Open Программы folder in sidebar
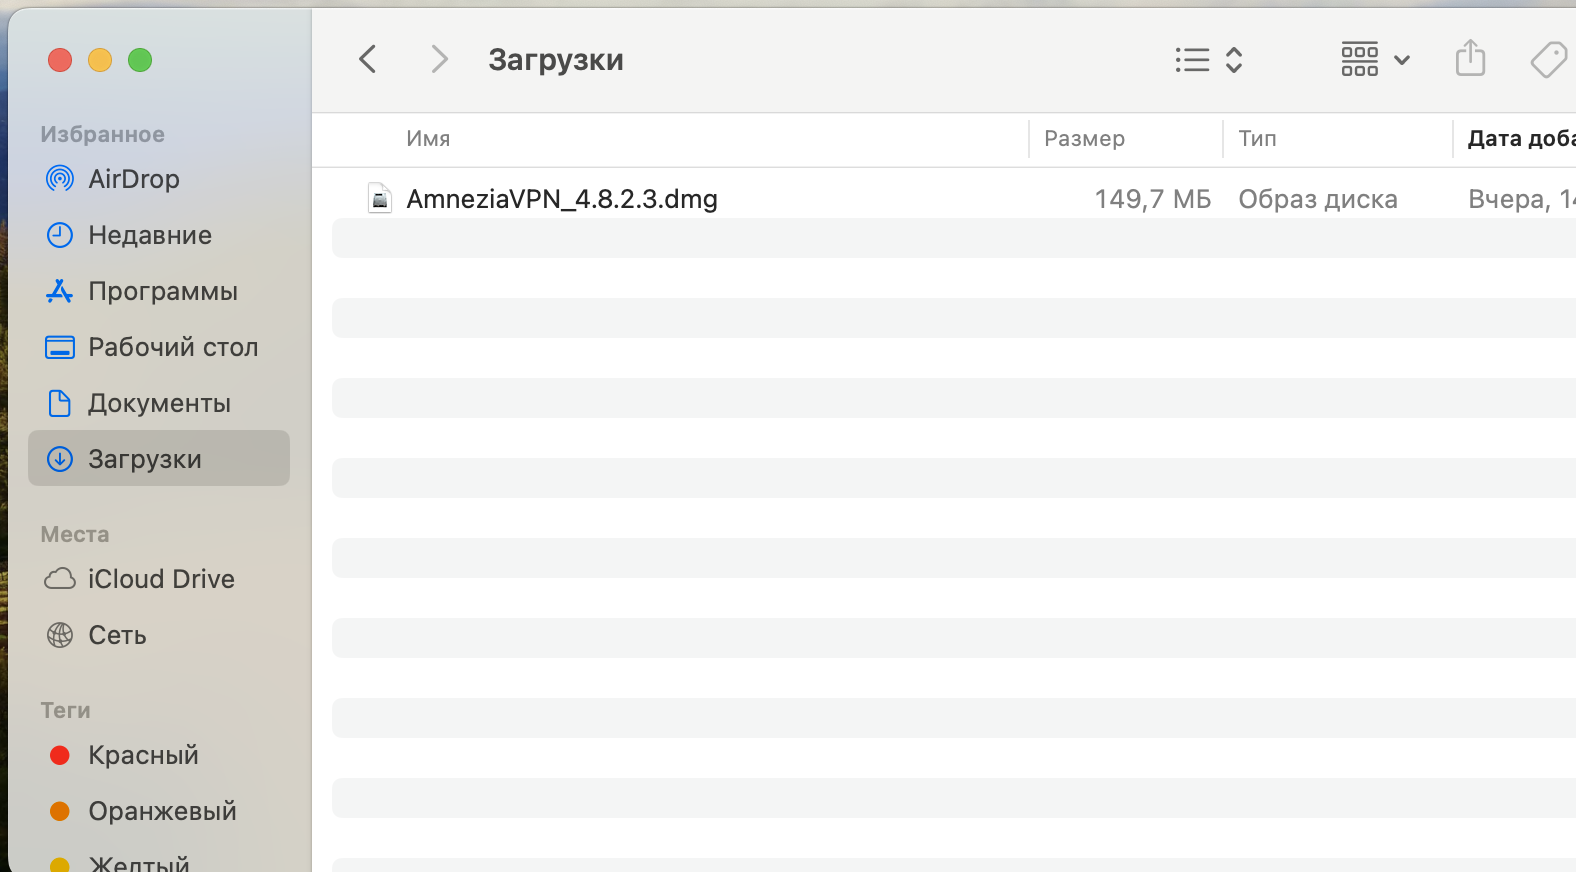This screenshot has height=872, width=1576. (x=162, y=291)
